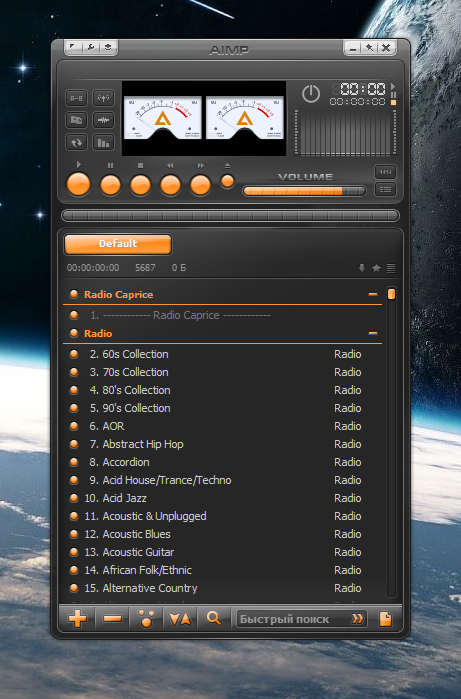Click the down arrow icon in playlist header
This screenshot has width=461, height=699.
(362, 268)
